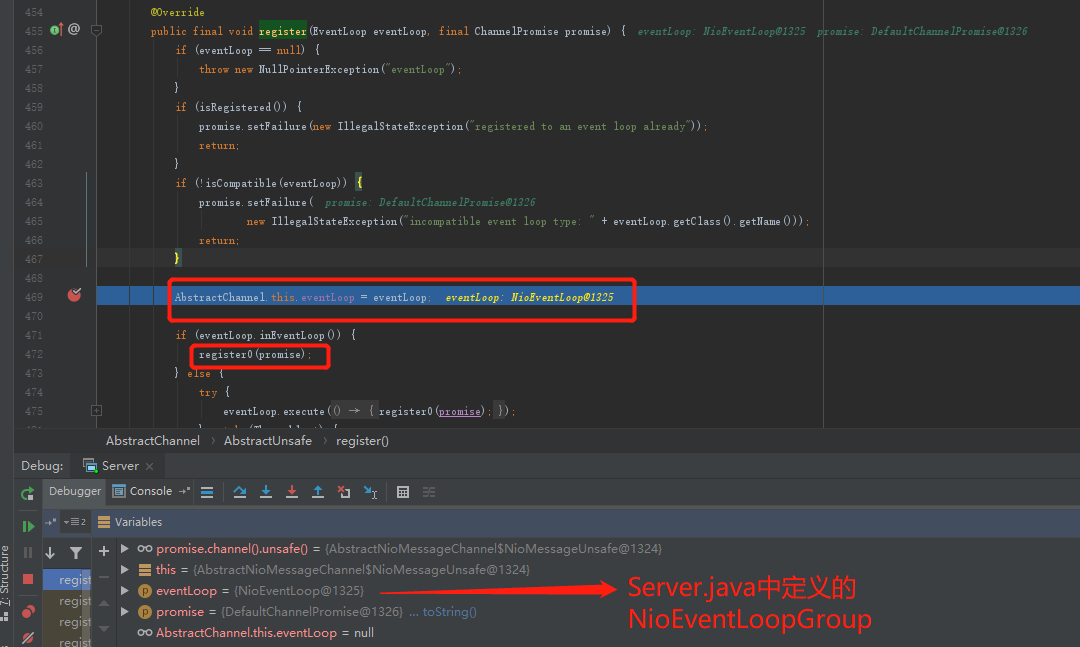This screenshot has height=647, width=1080.
Task: Click the 'register' method name on line 455
Action: click(x=282, y=31)
